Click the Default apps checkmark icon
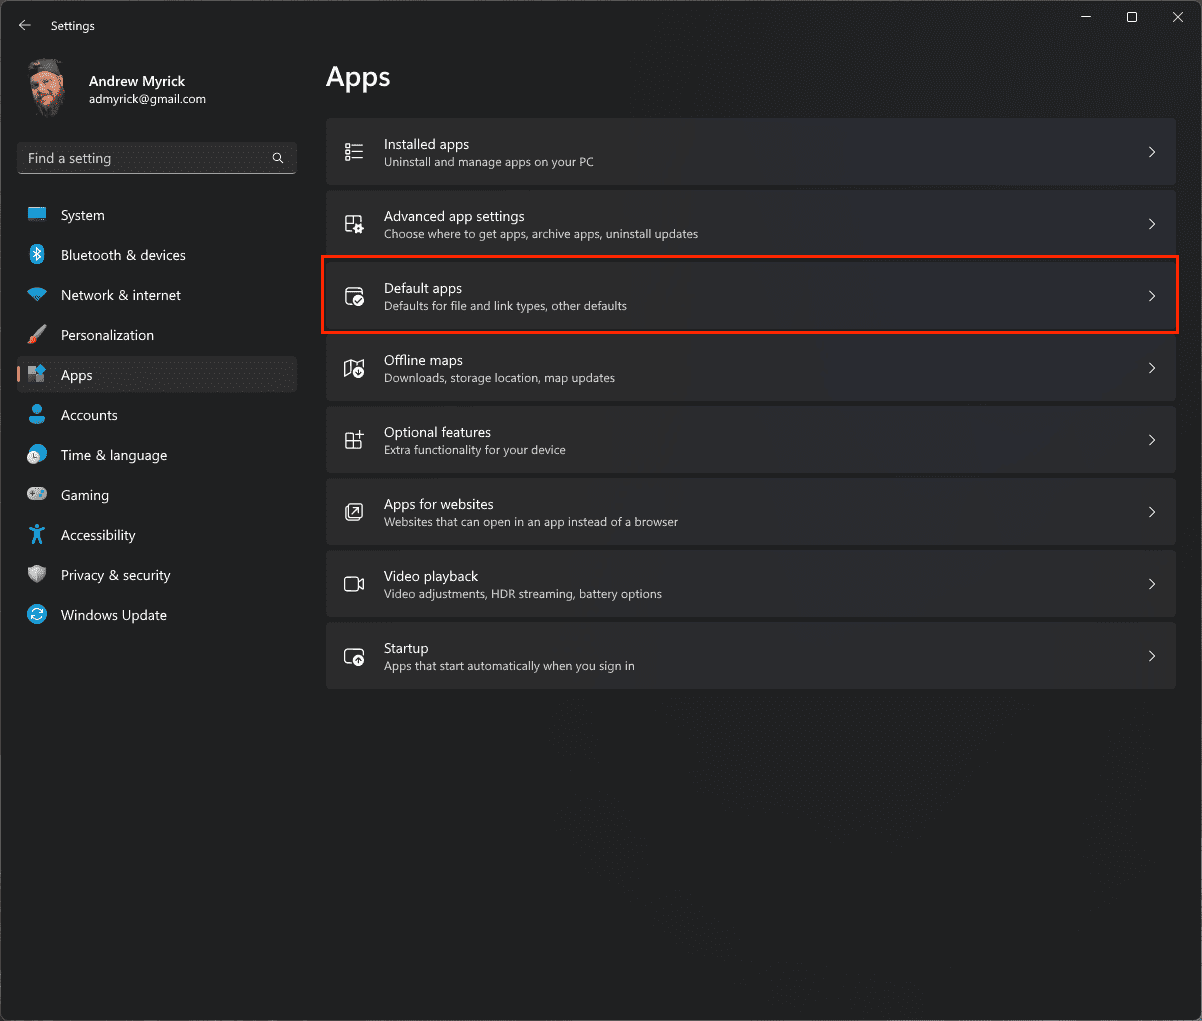The height and width of the screenshot is (1021, 1202). click(354, 296)
